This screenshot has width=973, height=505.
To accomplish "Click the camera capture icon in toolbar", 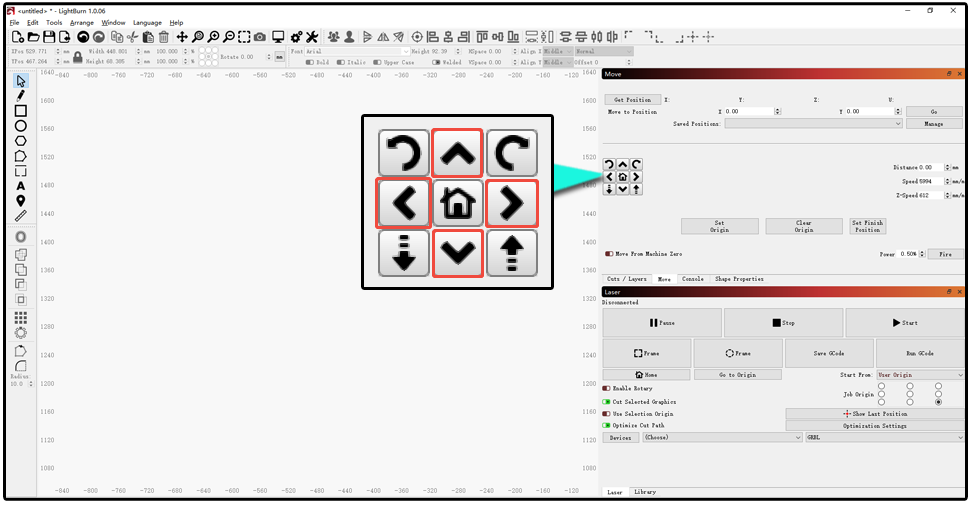I will [260, 37].
